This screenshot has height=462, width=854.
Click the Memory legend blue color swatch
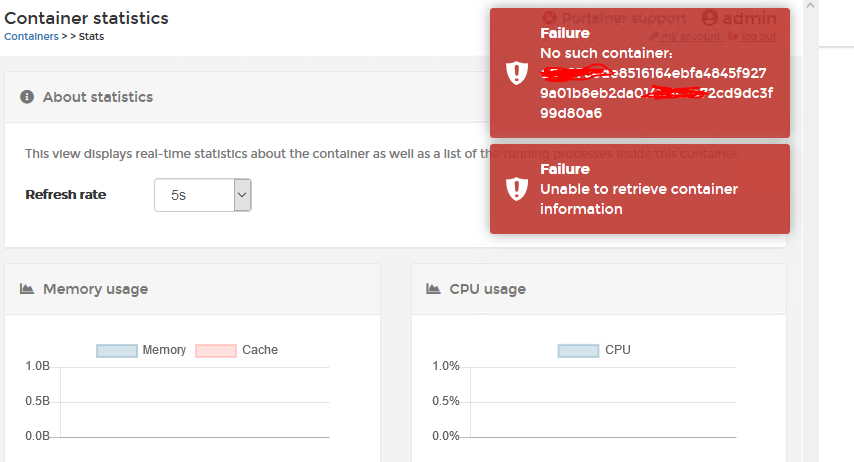pos(116,351)
